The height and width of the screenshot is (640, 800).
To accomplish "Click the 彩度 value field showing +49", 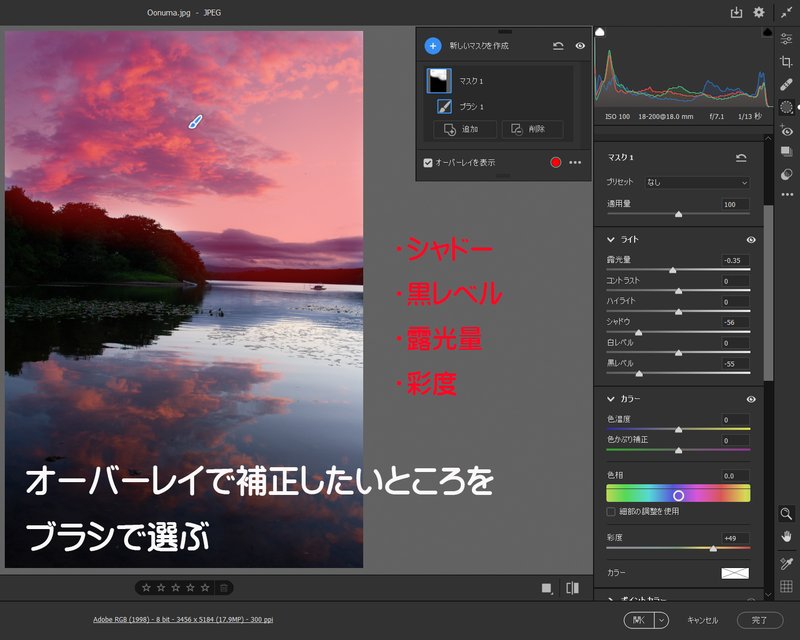I will point(735,538).
